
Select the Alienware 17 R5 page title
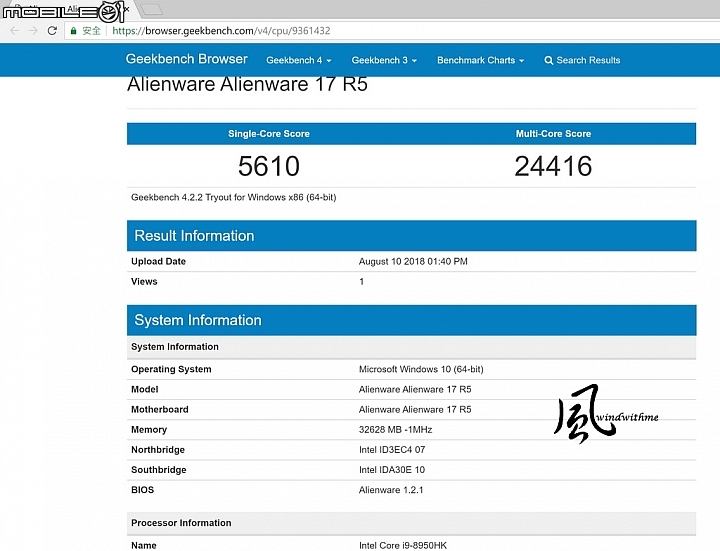click(247, 84)
